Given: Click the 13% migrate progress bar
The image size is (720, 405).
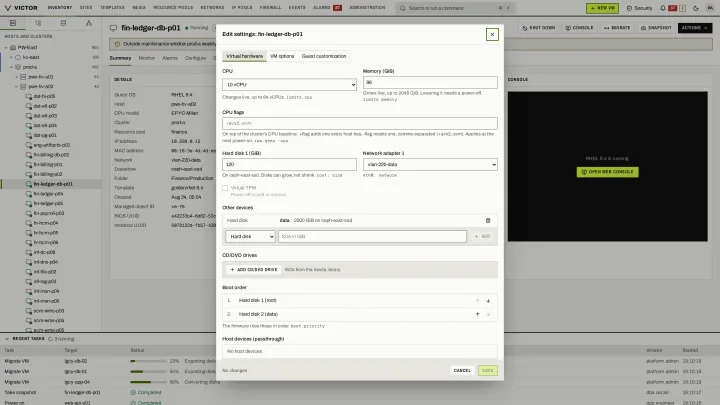Looking at the screenshot, I should pyautogui.click(x=148, y=361).
